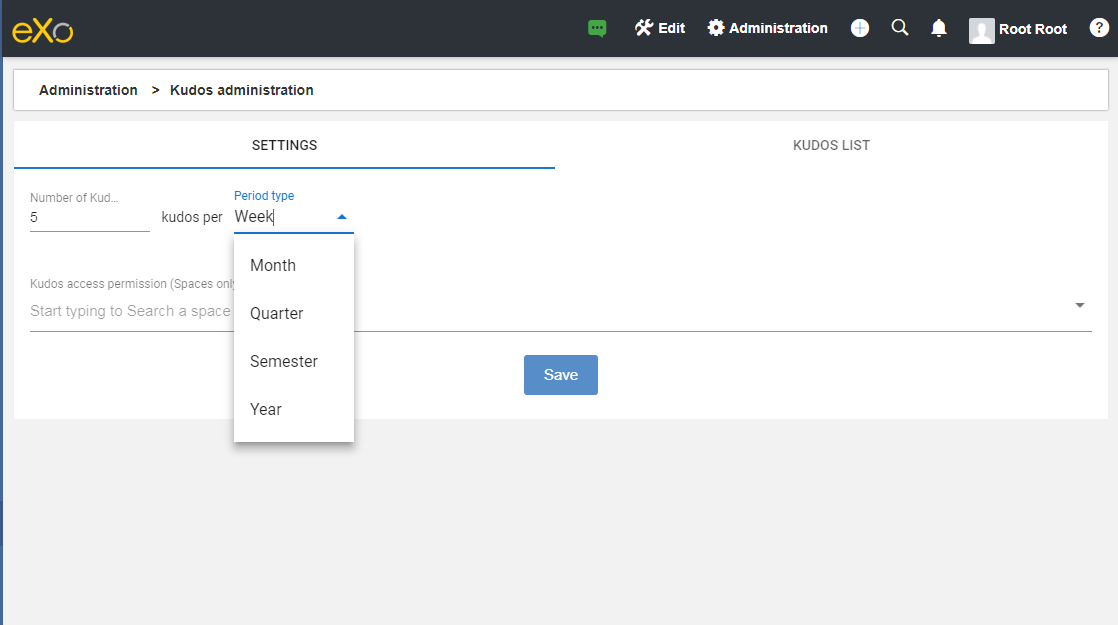1118x625 pixels.
Task: Collapse the Period type dropdown arrow
Action: [x=342, y=217]
